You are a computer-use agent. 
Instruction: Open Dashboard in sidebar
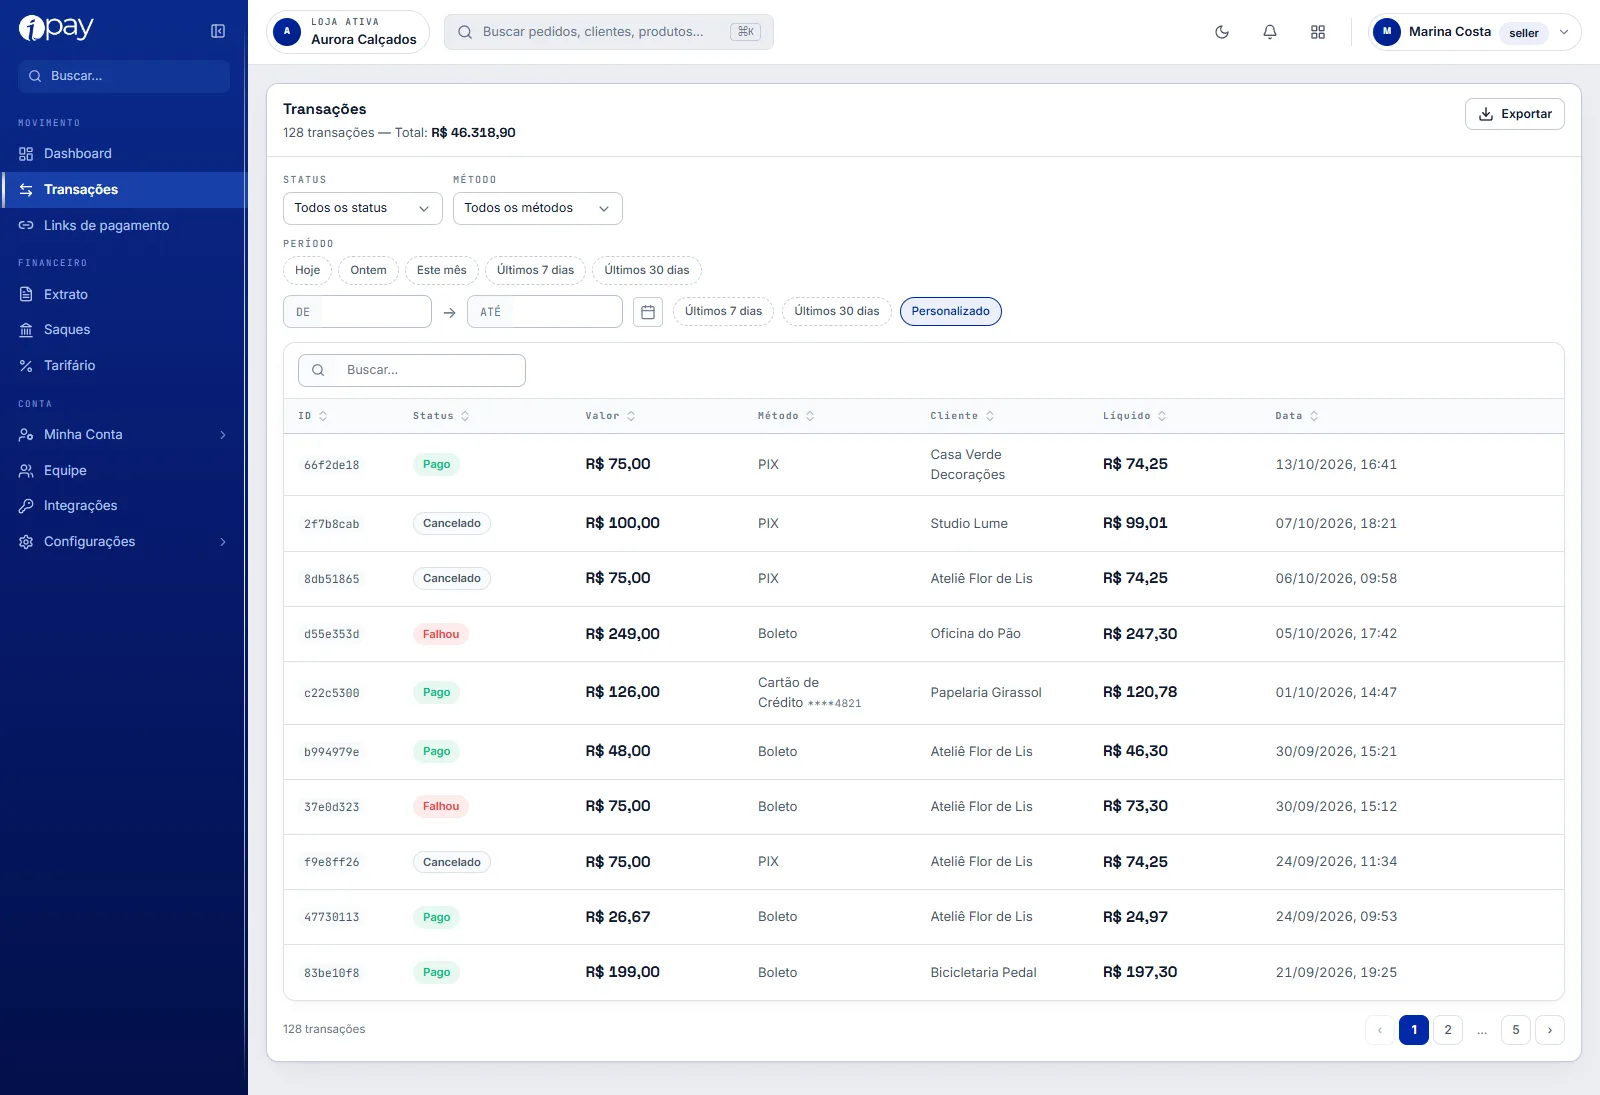124,154
